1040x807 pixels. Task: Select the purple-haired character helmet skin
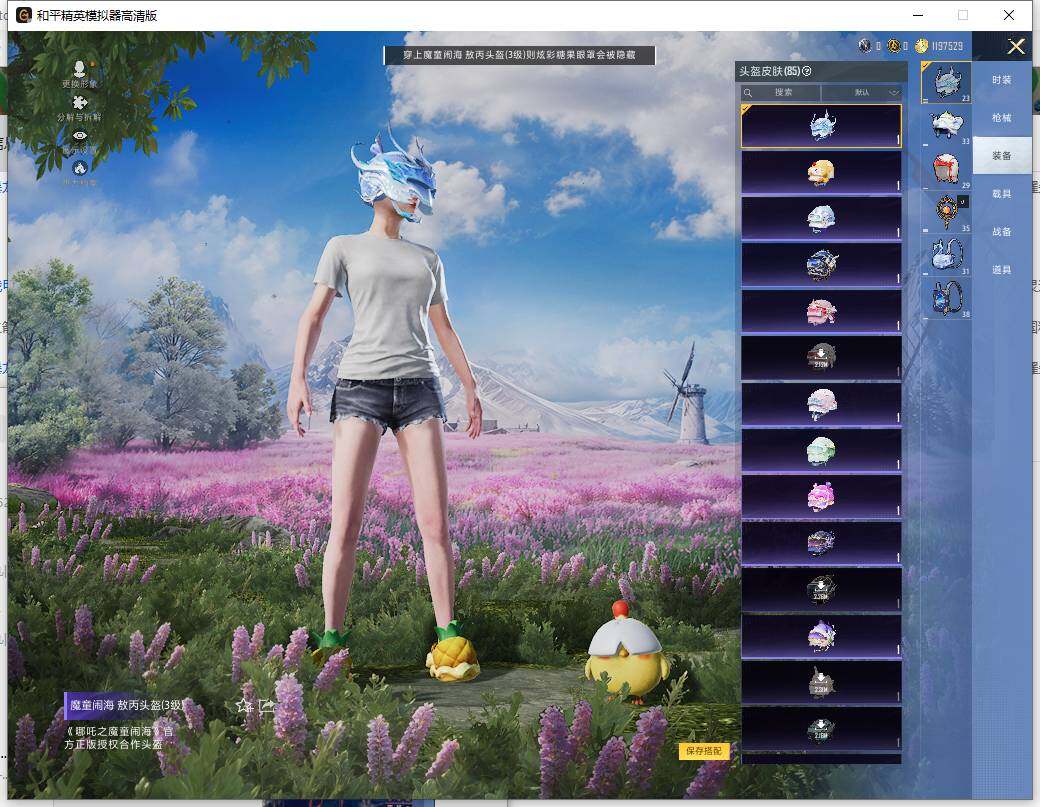point(821,636)
